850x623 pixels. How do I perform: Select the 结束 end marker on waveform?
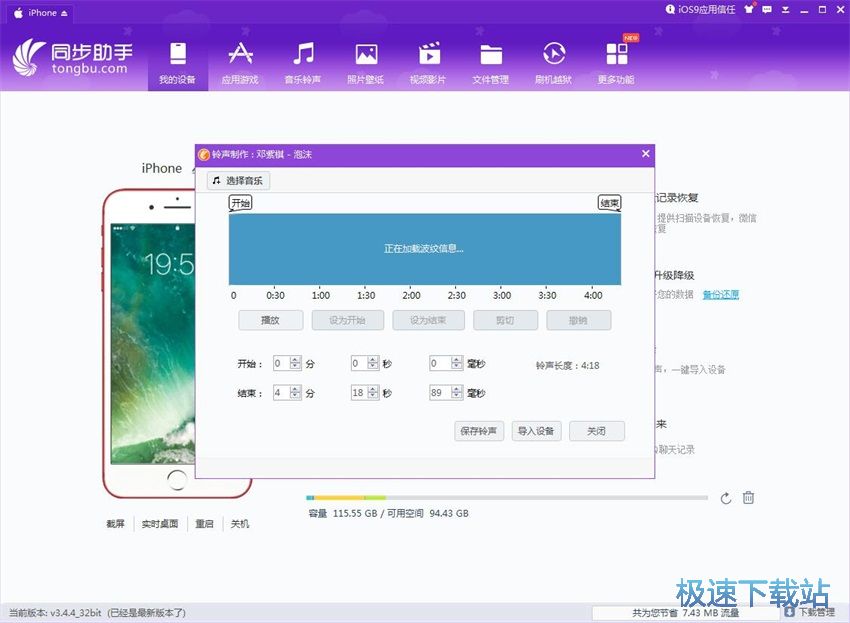[609, 203]
